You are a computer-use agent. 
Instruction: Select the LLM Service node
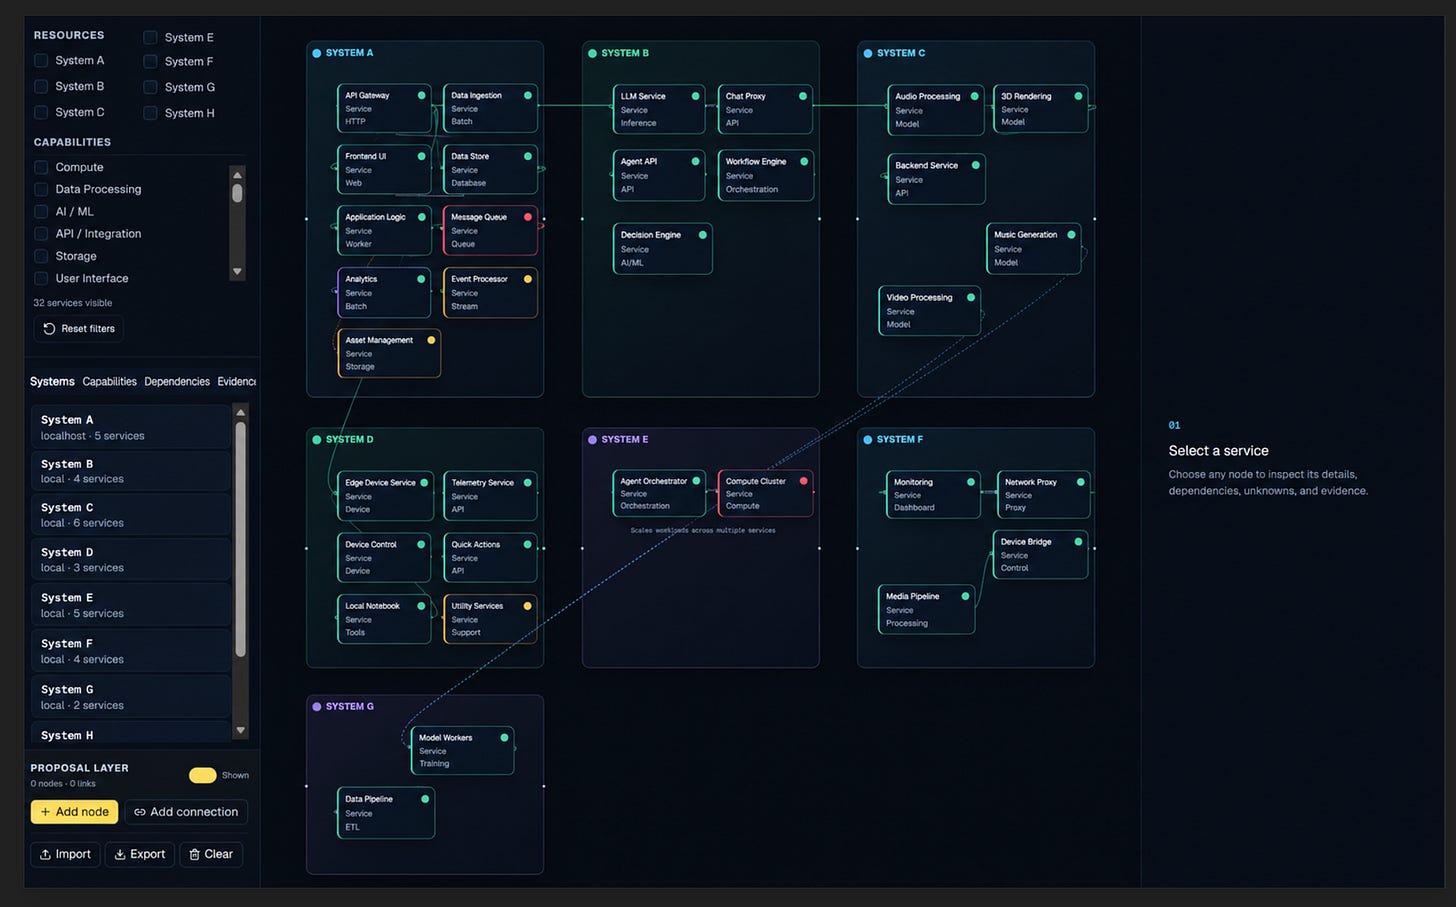[x=658, y=109]
